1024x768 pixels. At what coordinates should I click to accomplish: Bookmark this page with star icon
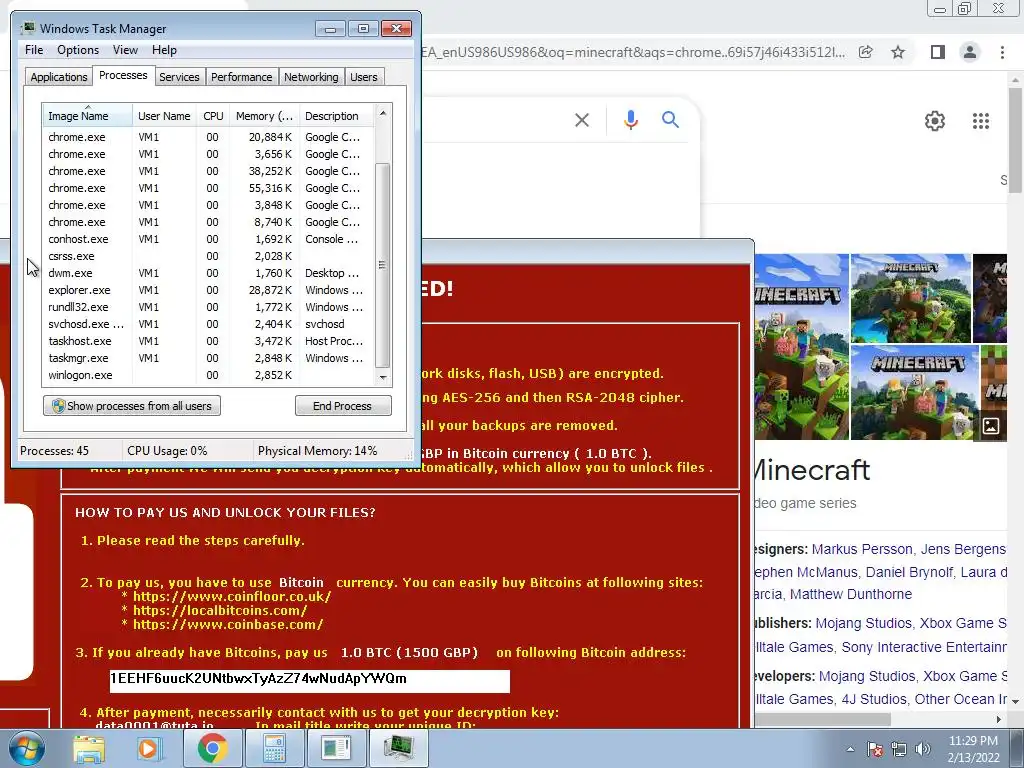point(898,52)
